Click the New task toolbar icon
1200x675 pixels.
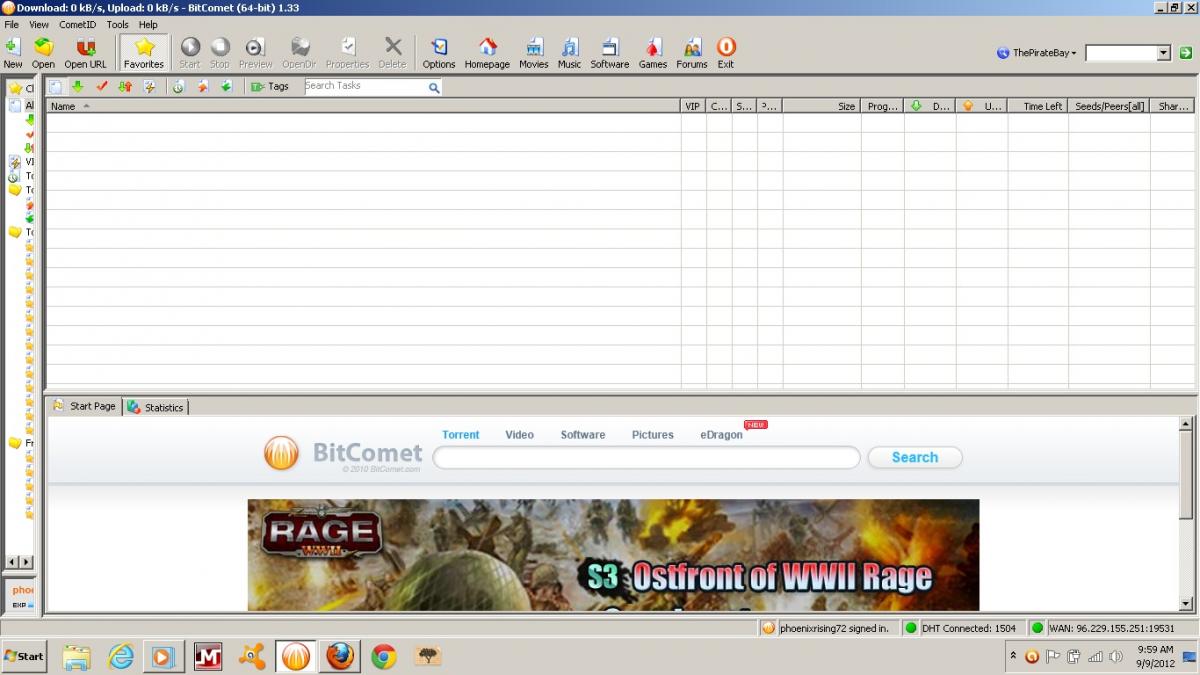click(x=13, y=48)
